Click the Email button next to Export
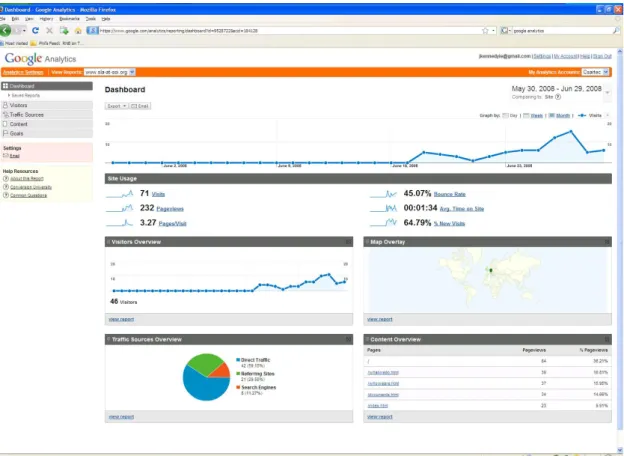Screen dimensions: 624x456 (x=140, y=106)
